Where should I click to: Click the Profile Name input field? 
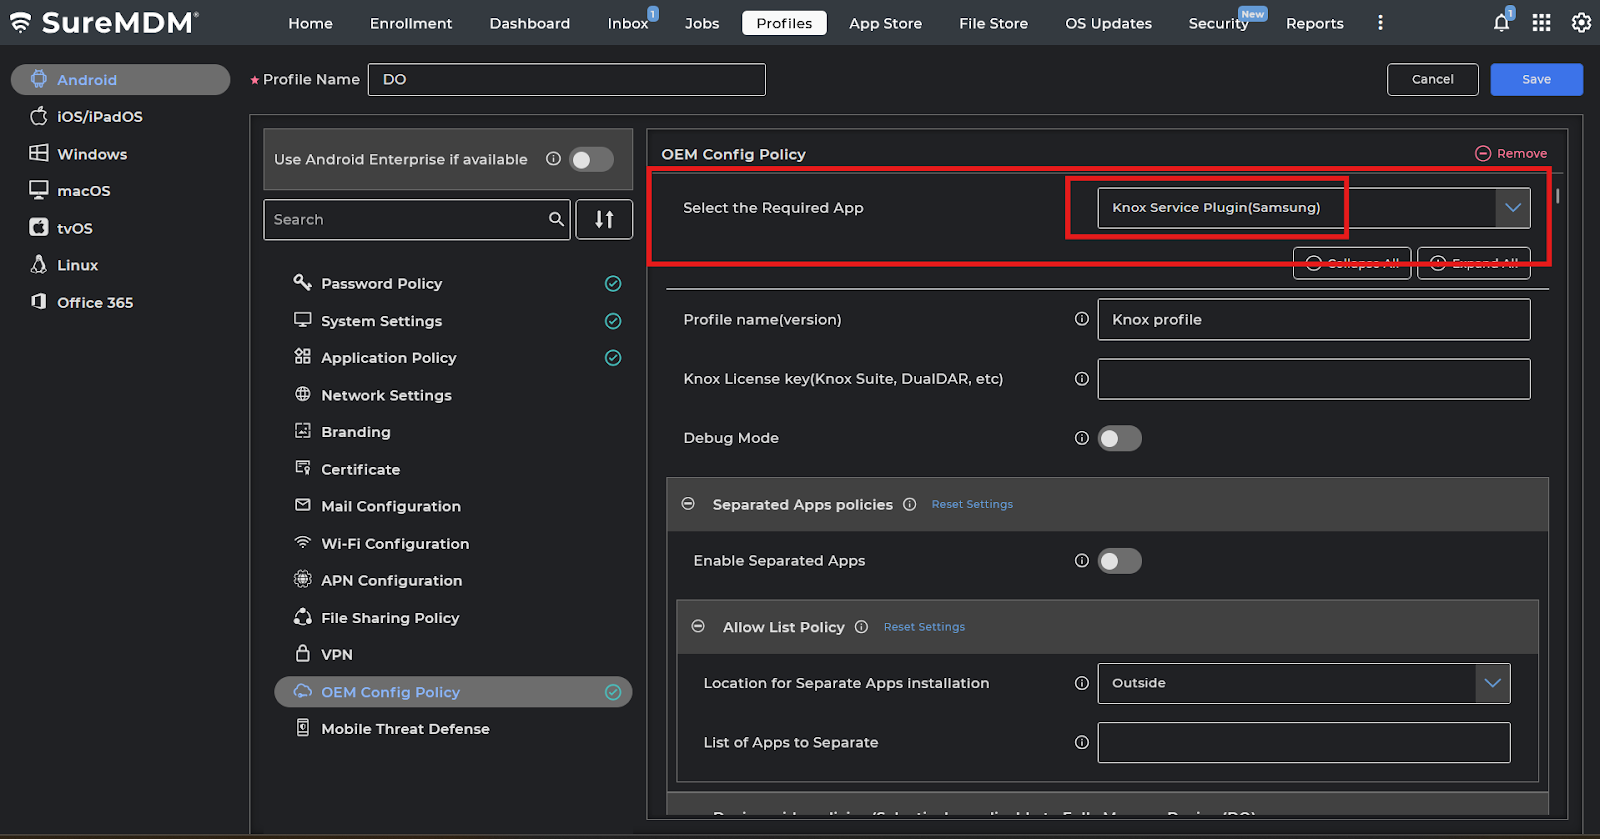566,79
